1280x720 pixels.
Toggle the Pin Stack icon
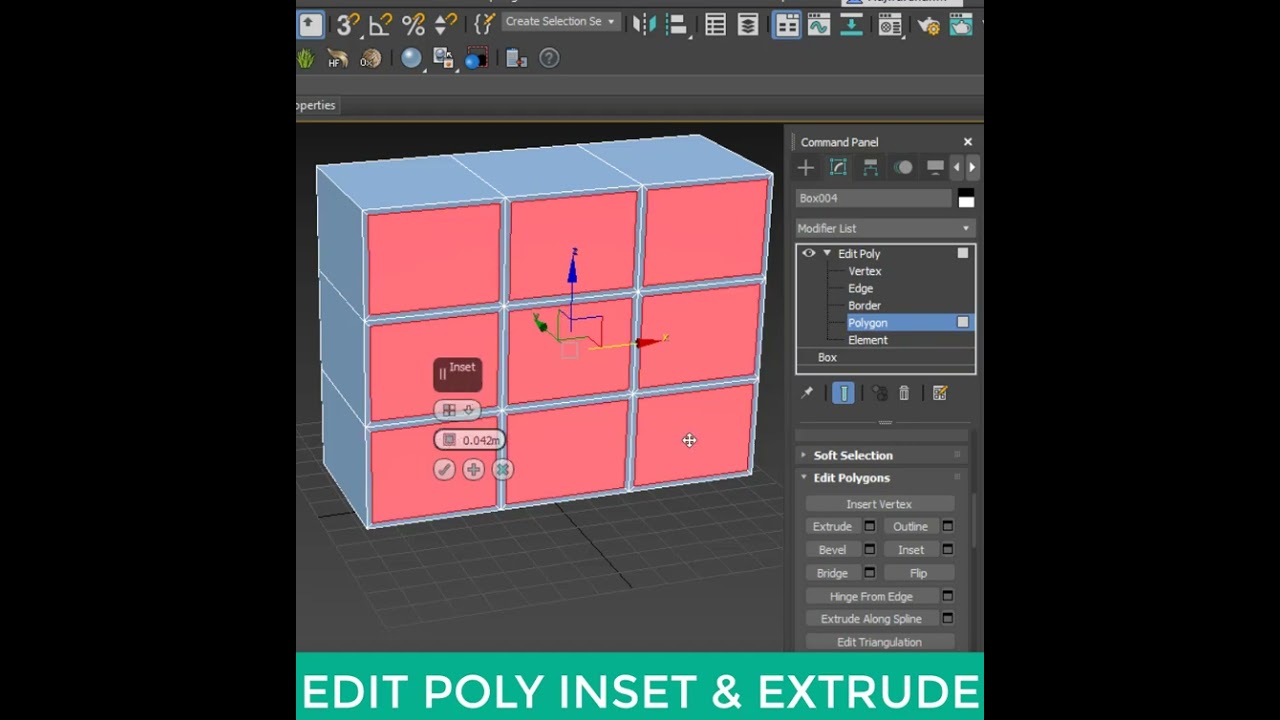click(x=807, y=394)
